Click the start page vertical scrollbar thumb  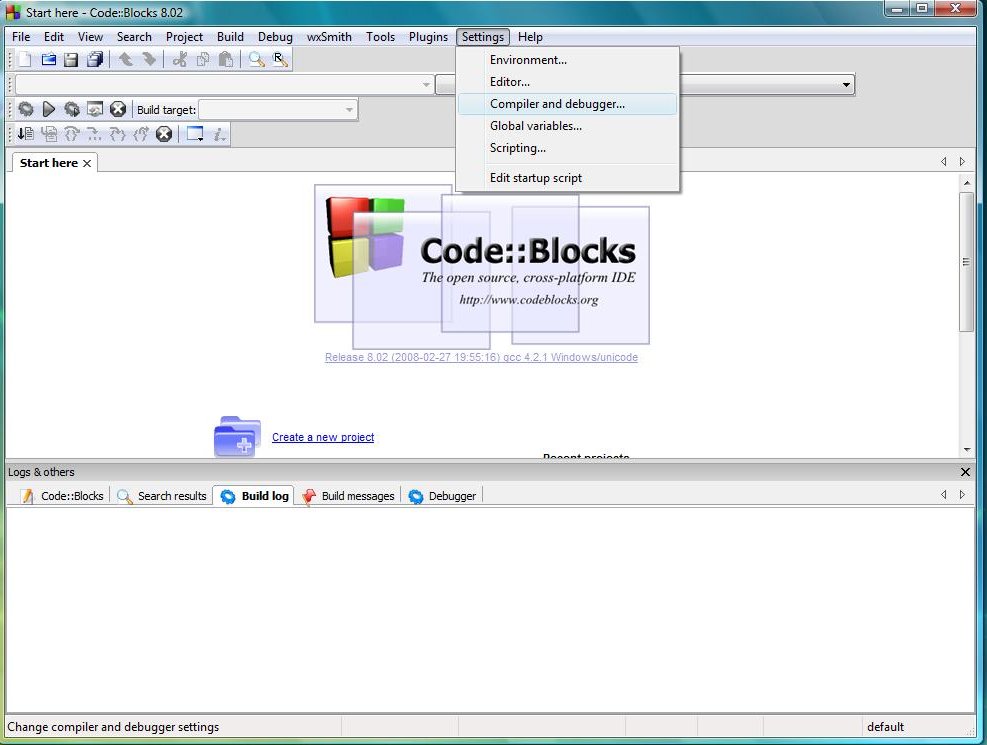pos(966,262)
